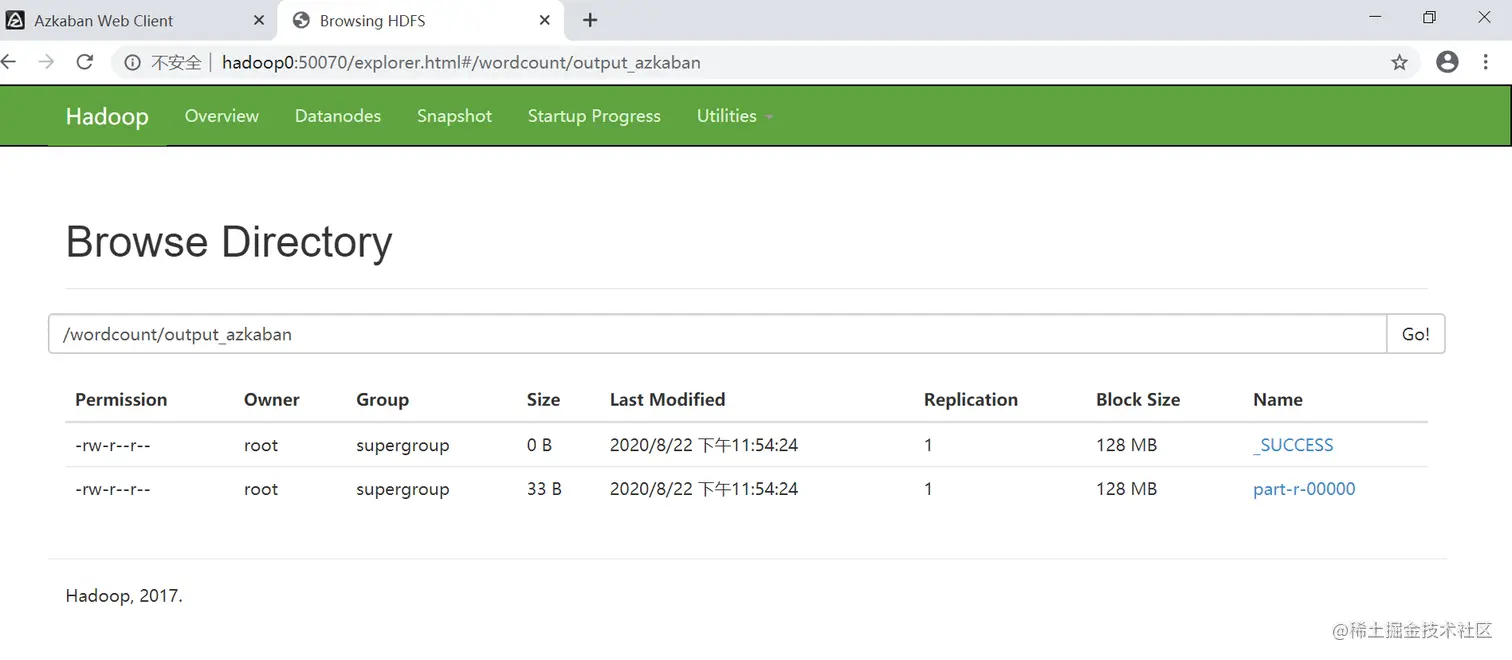The image size is (1512, 660).
Task: Close the Azkaban Web Client tab
Action: (259, 20)
